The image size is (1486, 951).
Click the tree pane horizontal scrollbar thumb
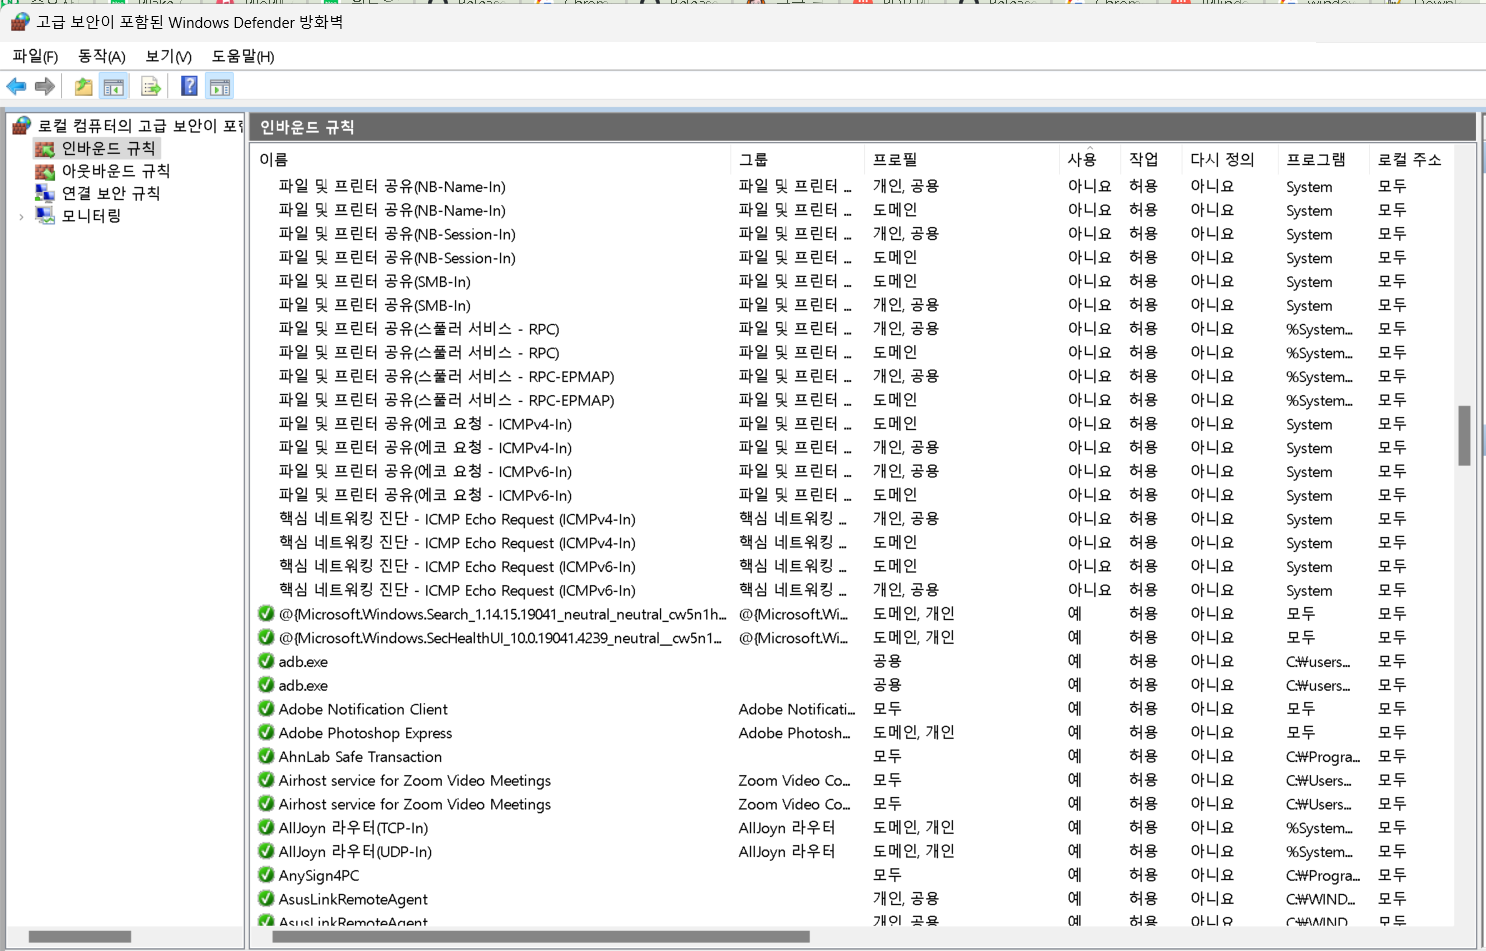tap(80, 937)
